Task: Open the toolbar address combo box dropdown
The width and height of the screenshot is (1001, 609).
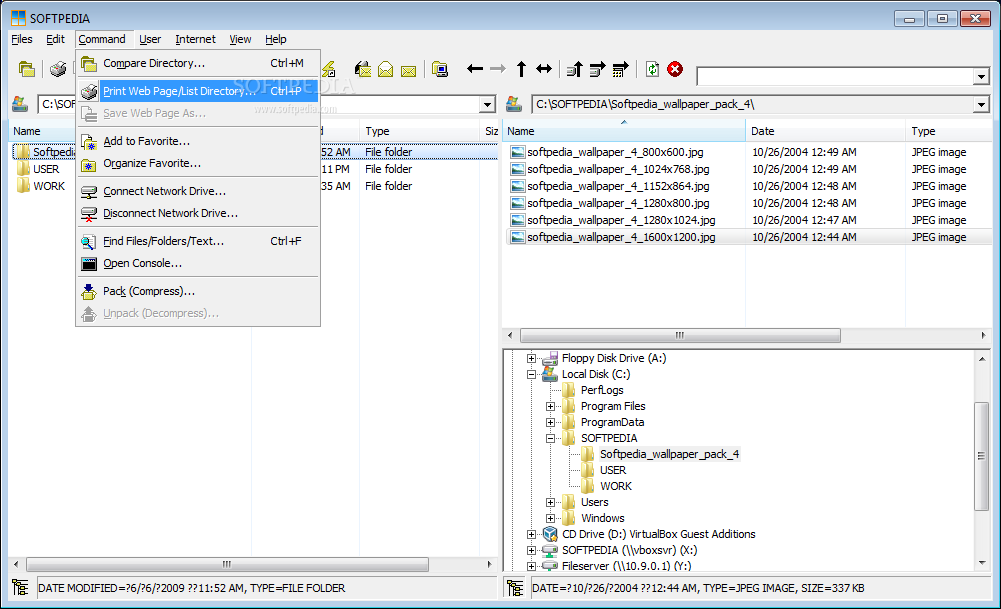Action: 982,77
